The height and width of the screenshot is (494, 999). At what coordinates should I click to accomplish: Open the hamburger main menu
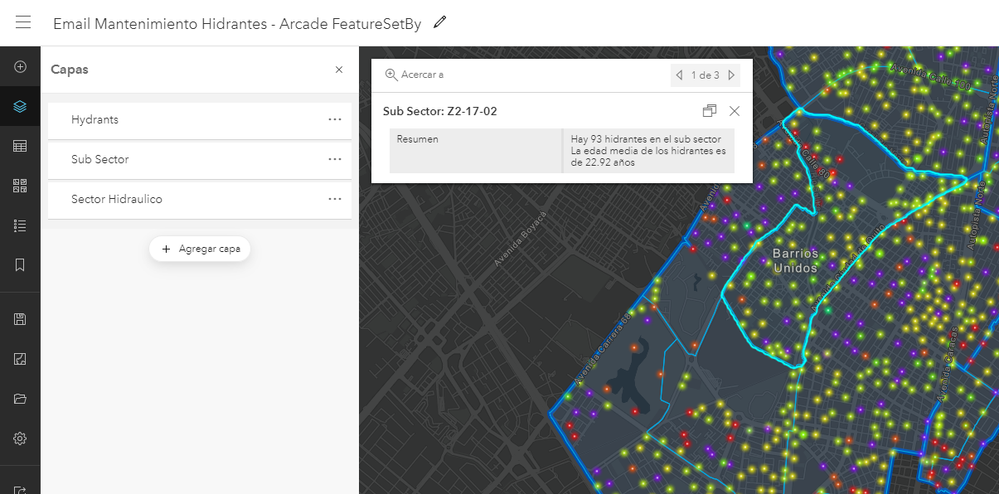pos(23,22)
